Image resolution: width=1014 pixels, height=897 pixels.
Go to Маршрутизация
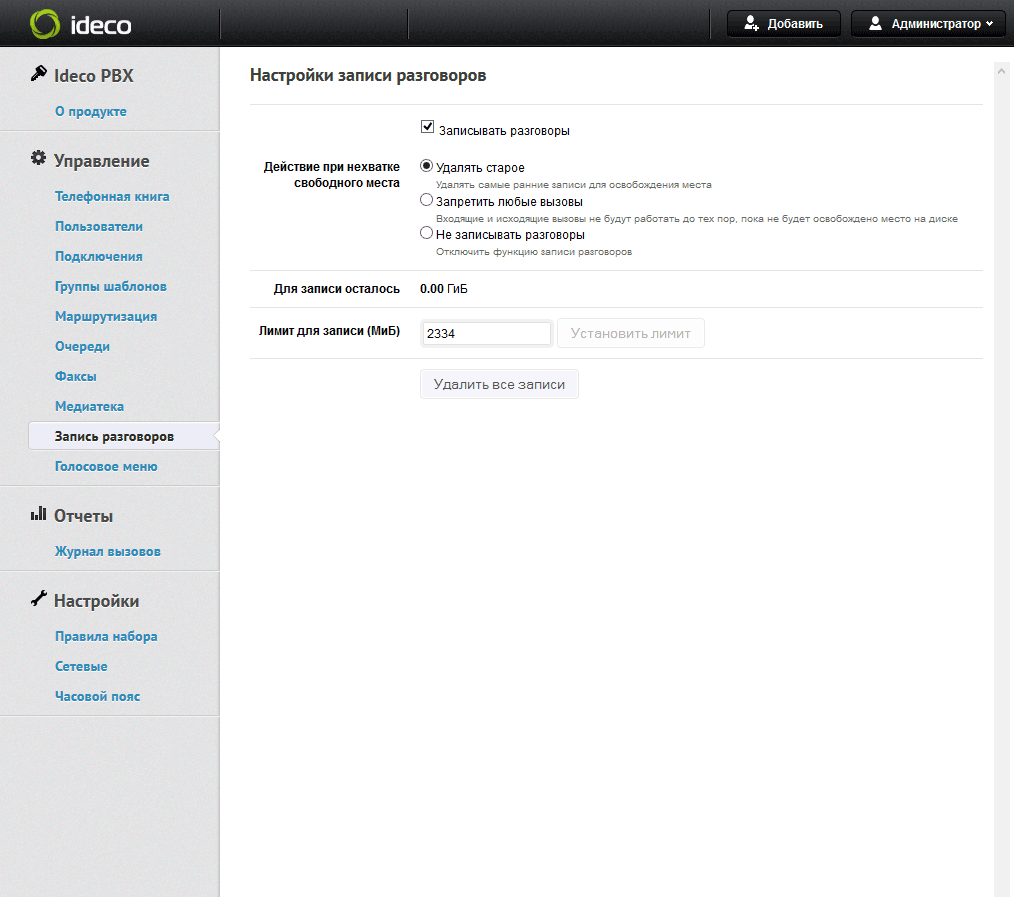[106, 316]
